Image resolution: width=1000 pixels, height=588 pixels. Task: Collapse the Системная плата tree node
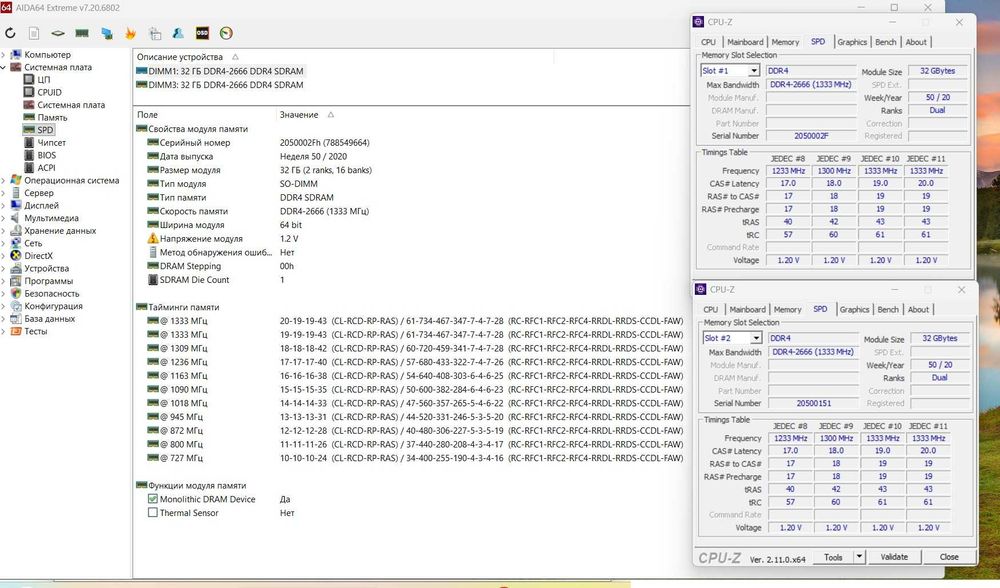tap(3, 68)
